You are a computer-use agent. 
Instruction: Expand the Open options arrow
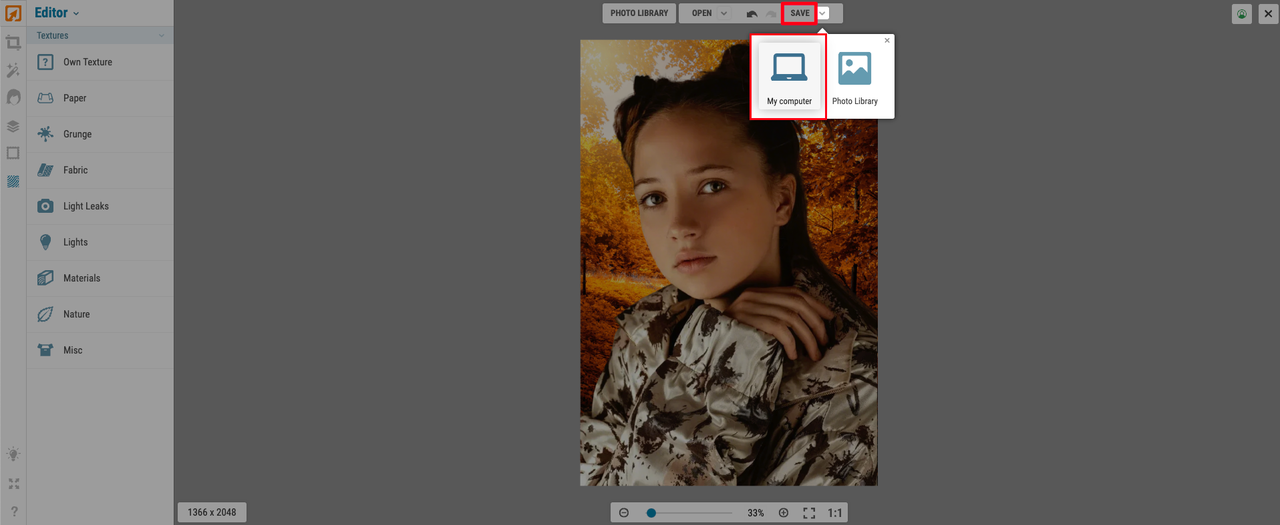[x=724, y=13]
